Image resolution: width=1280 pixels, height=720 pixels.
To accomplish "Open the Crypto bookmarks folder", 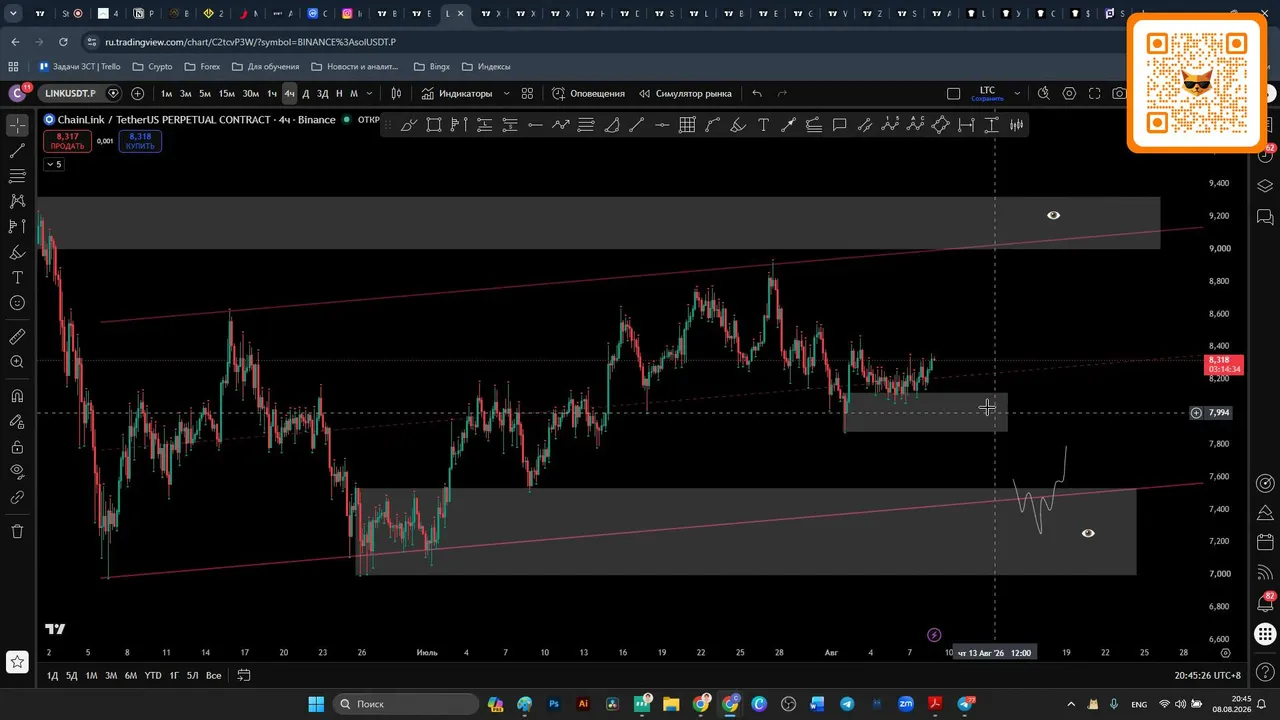I will 152,67.
